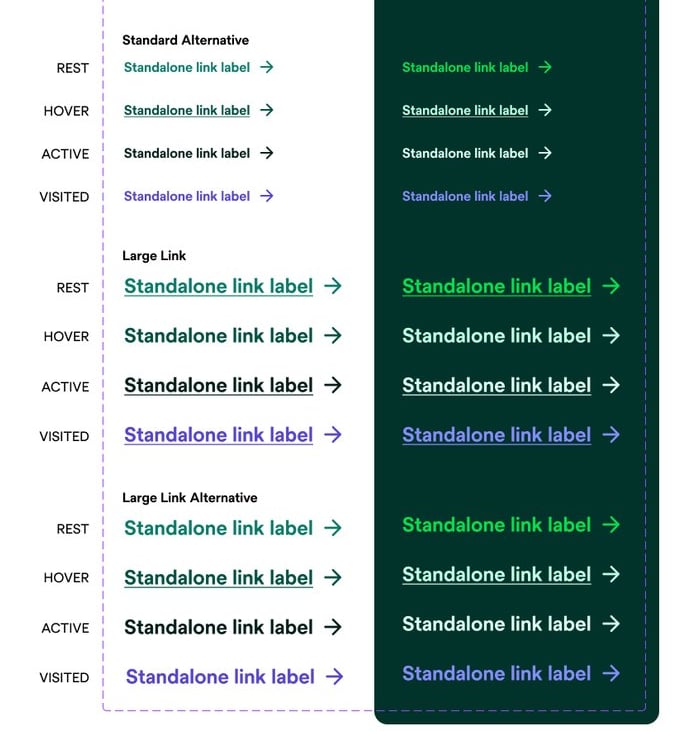The image size is (681, 731).
Task: Click the Standard Alternative section heading
Action: coord(186,40)
